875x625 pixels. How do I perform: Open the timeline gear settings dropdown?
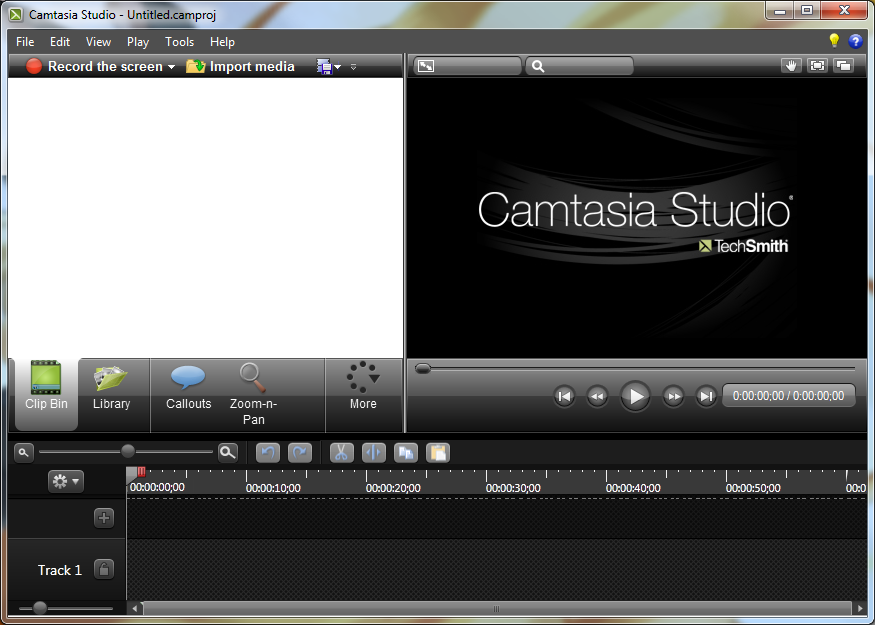66,481
